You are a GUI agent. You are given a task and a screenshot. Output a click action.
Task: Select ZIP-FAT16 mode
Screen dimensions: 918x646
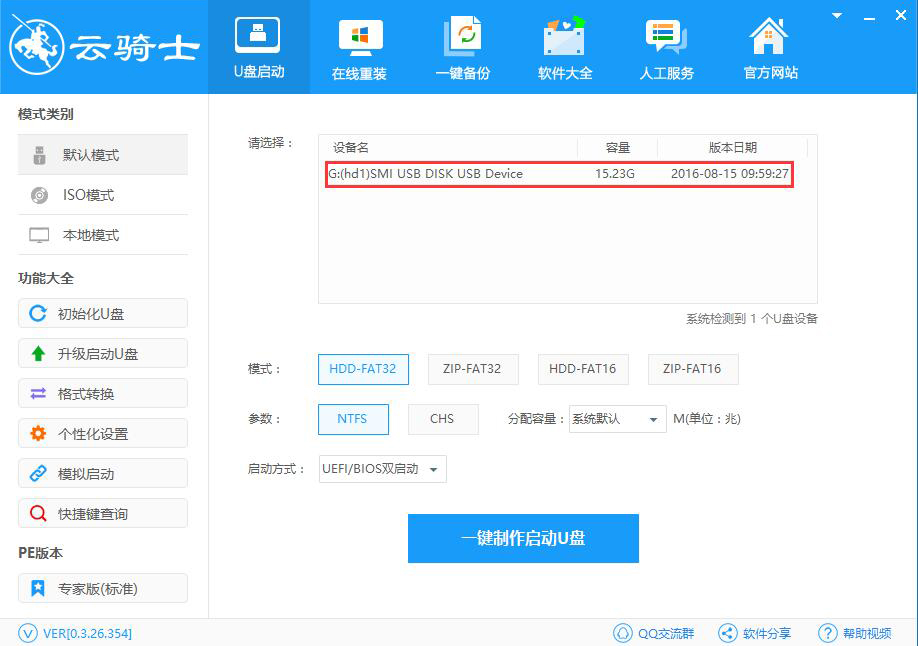click(693, 369)
